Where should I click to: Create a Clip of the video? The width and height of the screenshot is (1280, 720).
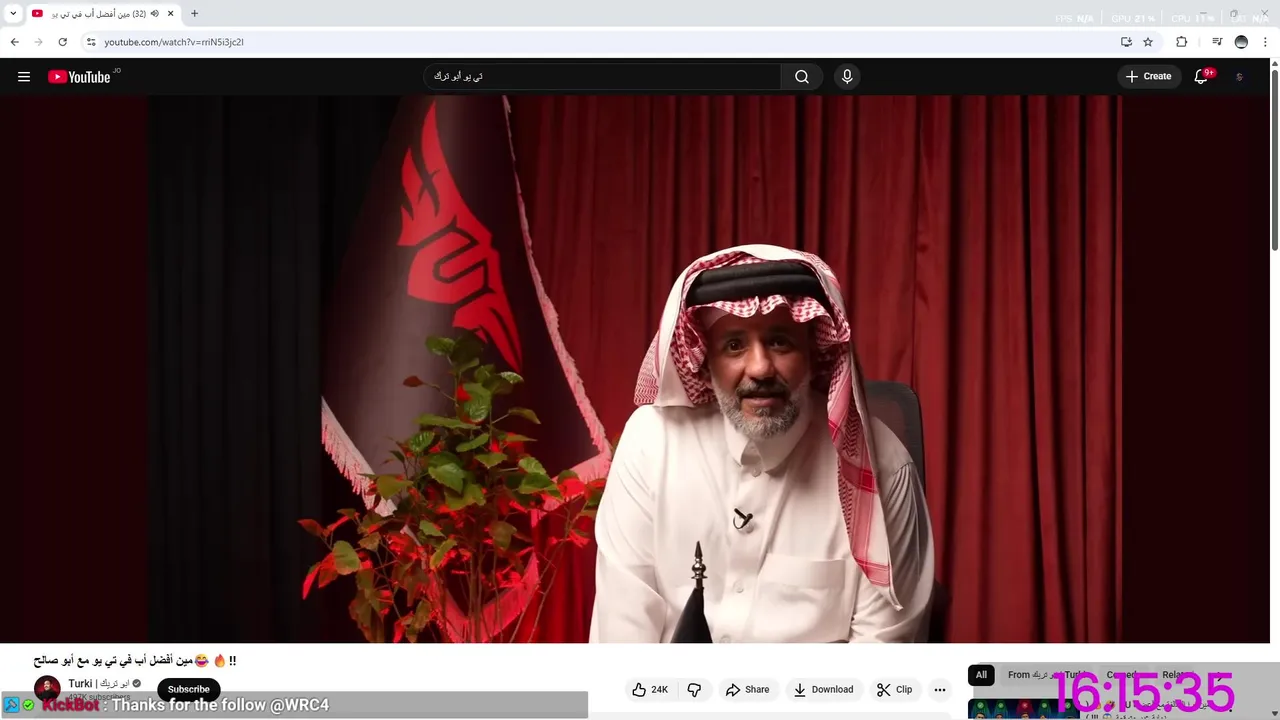click(x=894, y=690)
